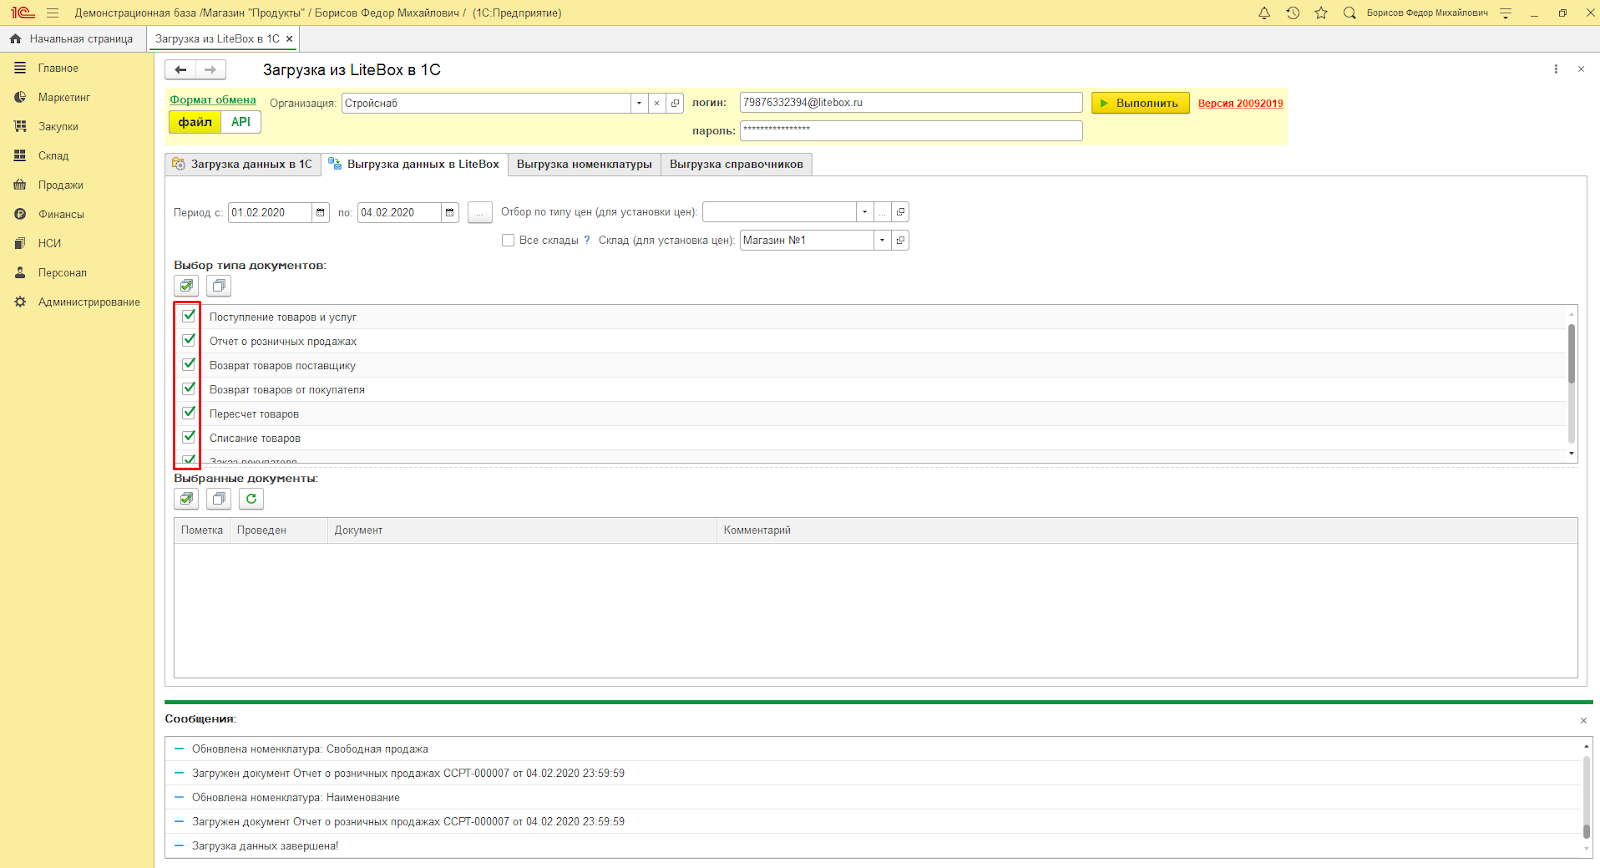This screenshot has height=868, width=1600.
Task: Open Версия 20092019 link
Action: coord(1240,103)
